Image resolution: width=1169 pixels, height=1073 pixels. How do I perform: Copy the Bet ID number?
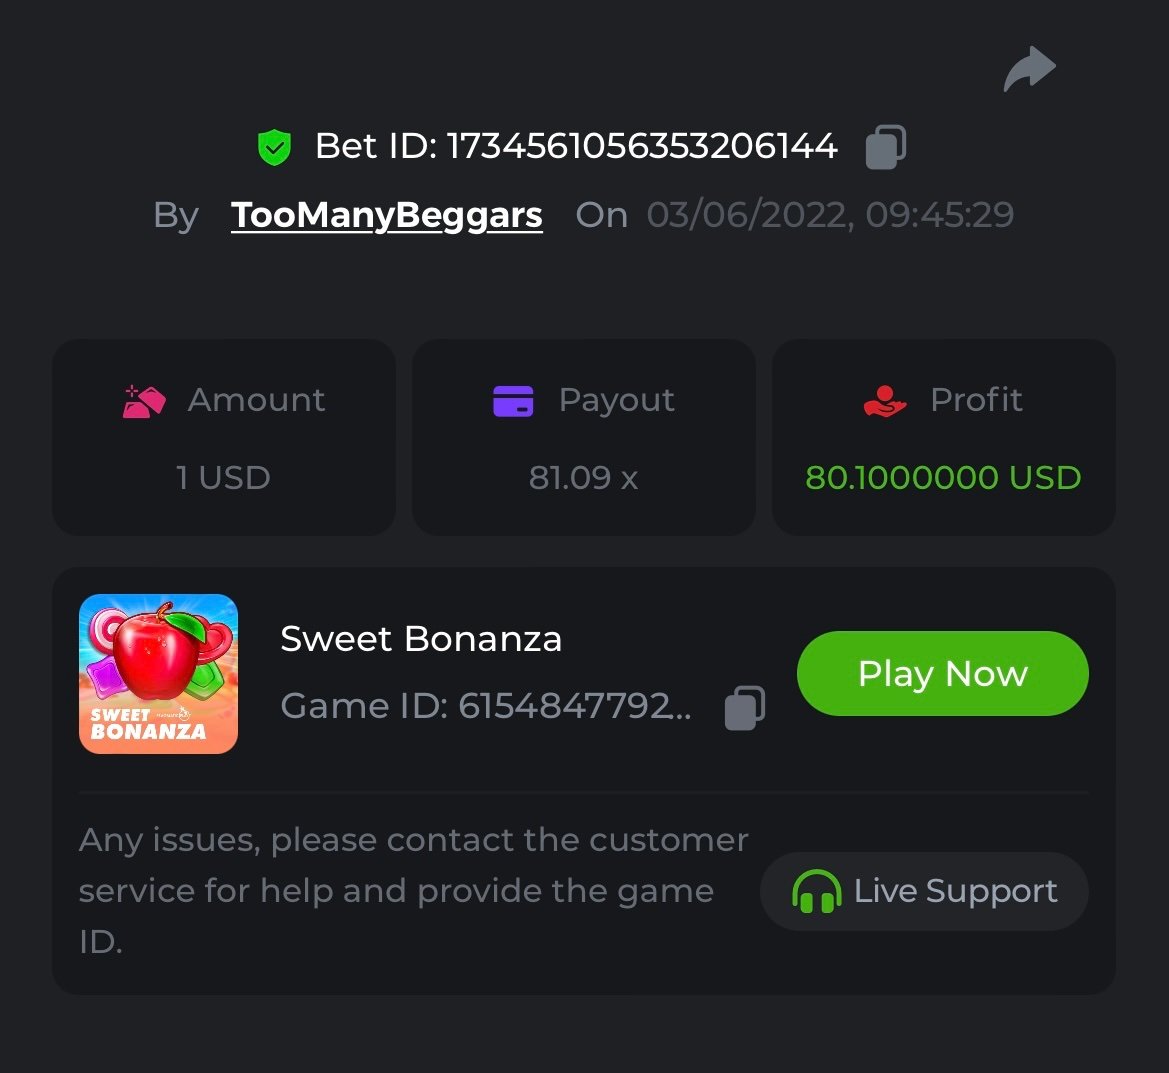click(x=885, y=147)
